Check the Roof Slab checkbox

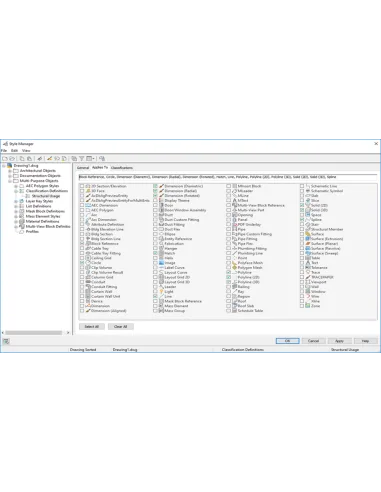click(228, 306)
